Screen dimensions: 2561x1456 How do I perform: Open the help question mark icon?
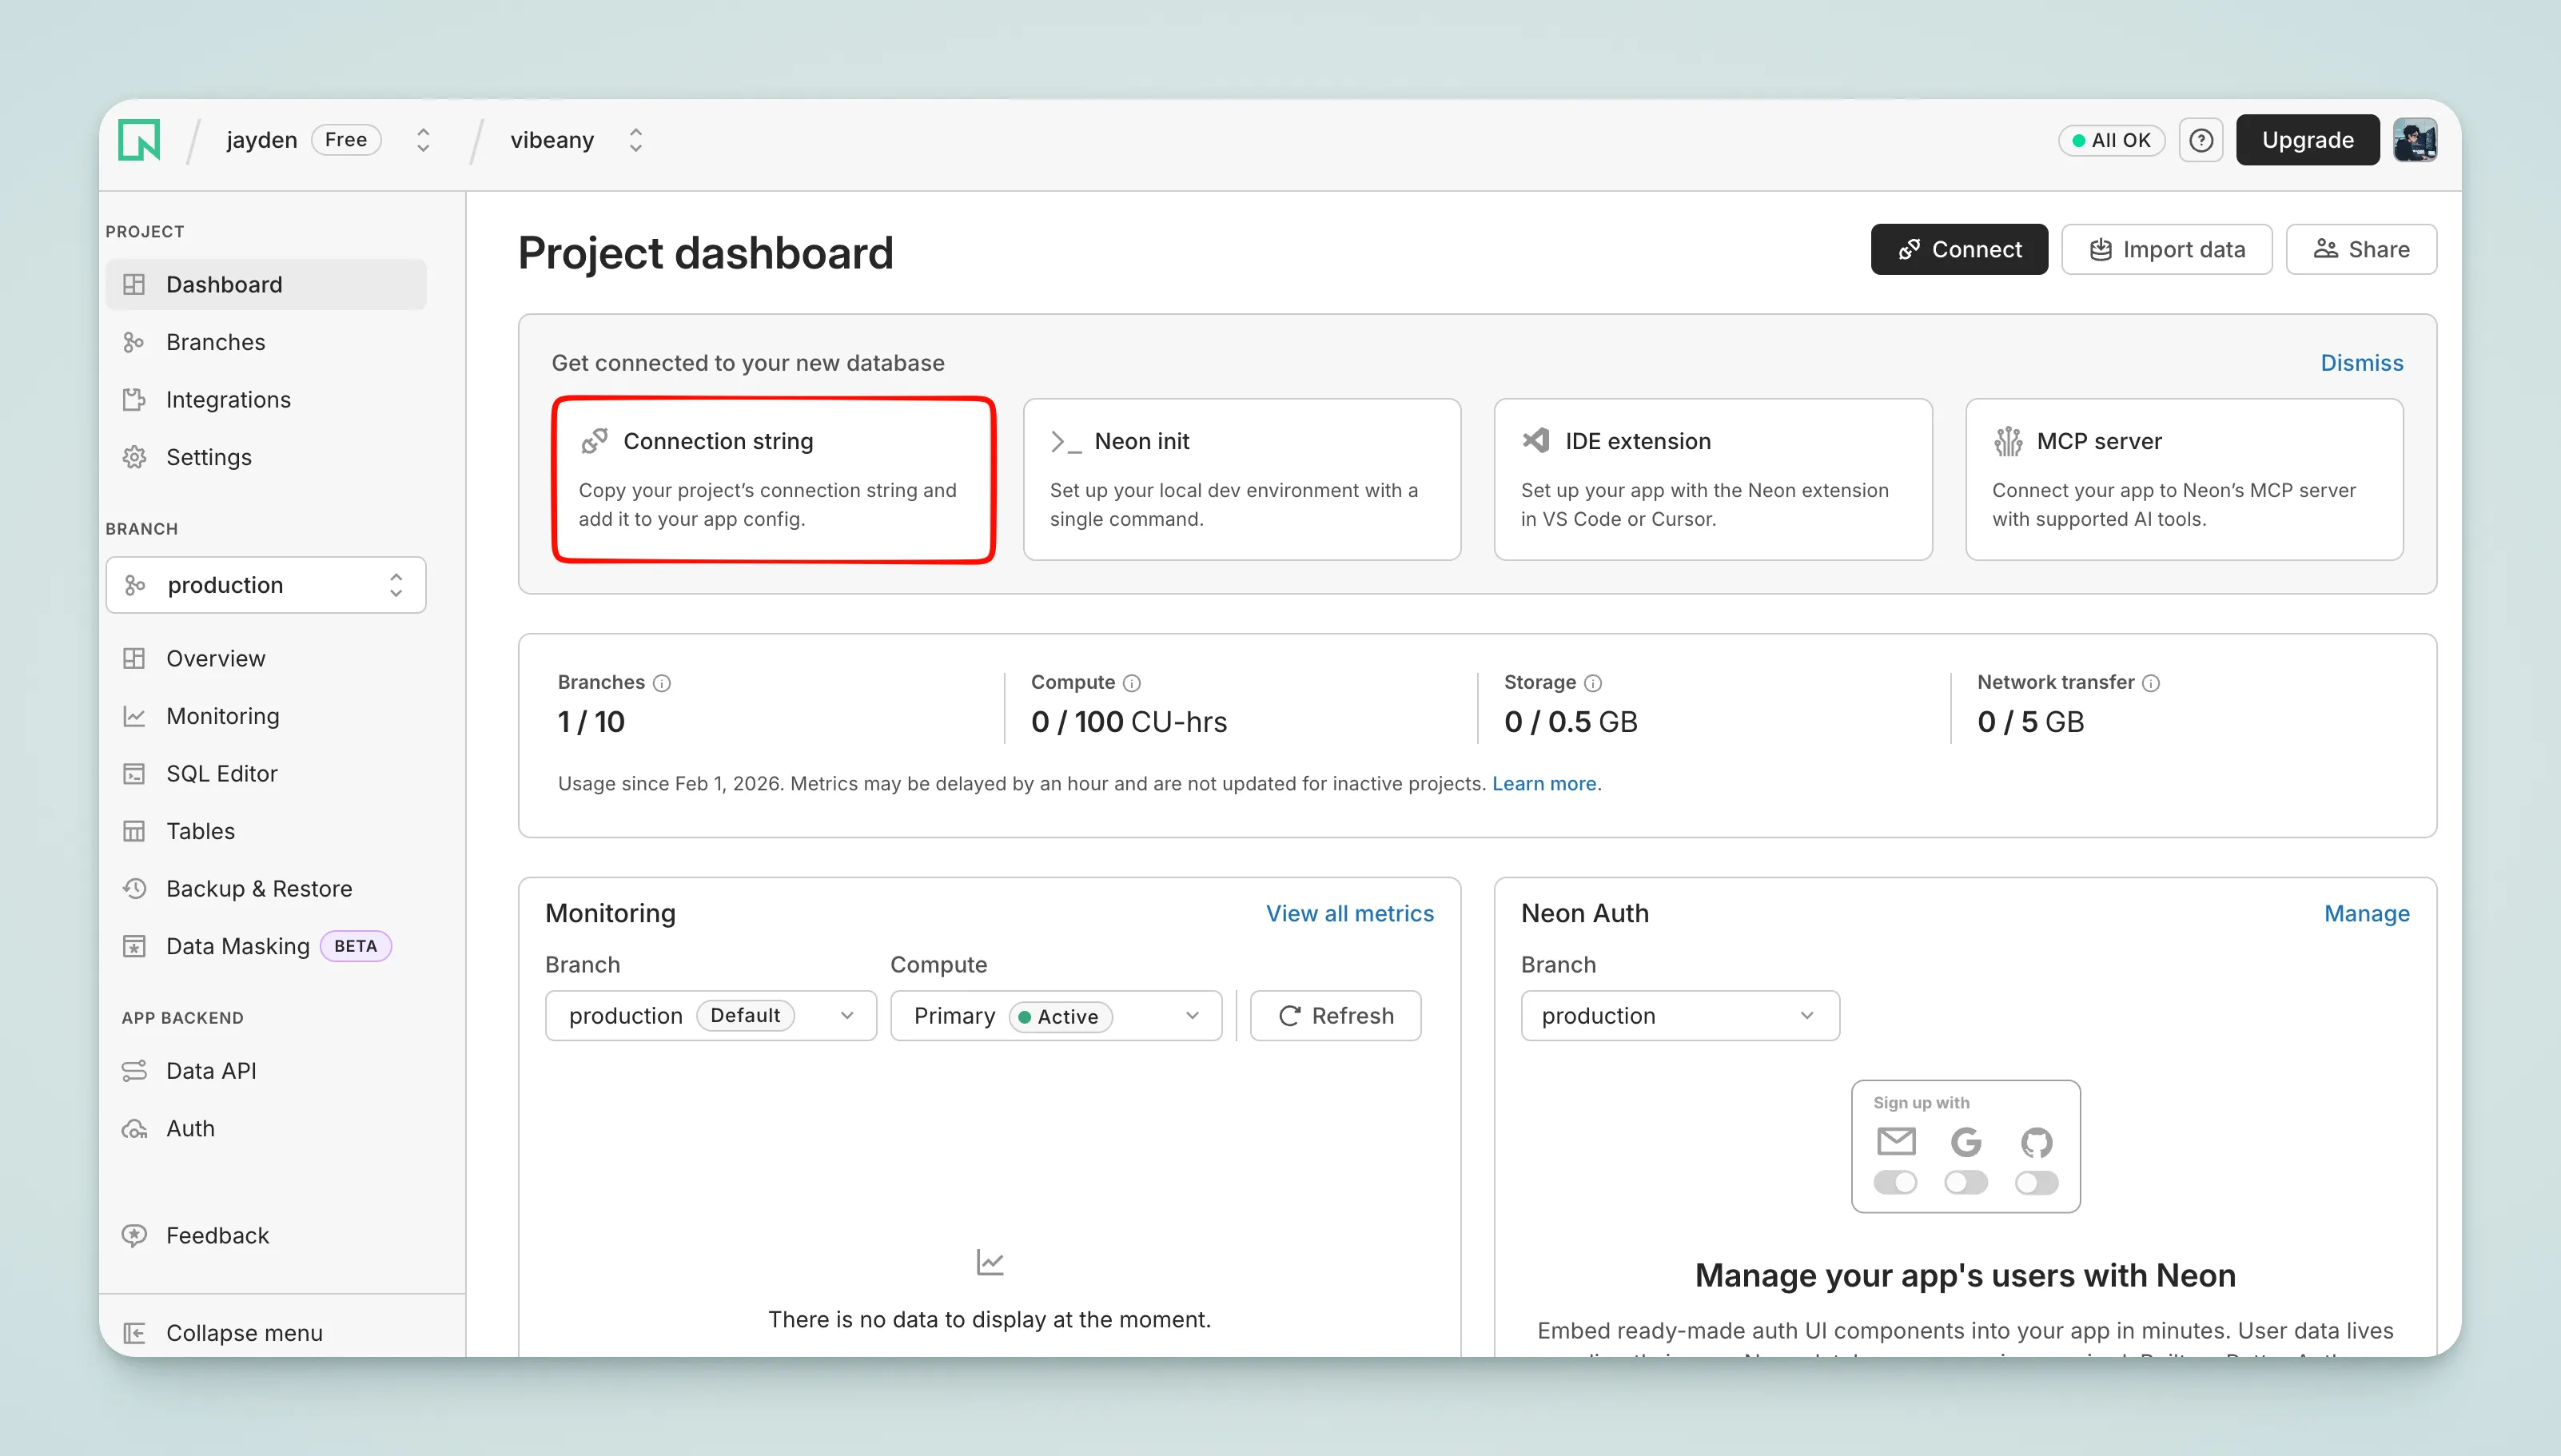click(2200, 140)
